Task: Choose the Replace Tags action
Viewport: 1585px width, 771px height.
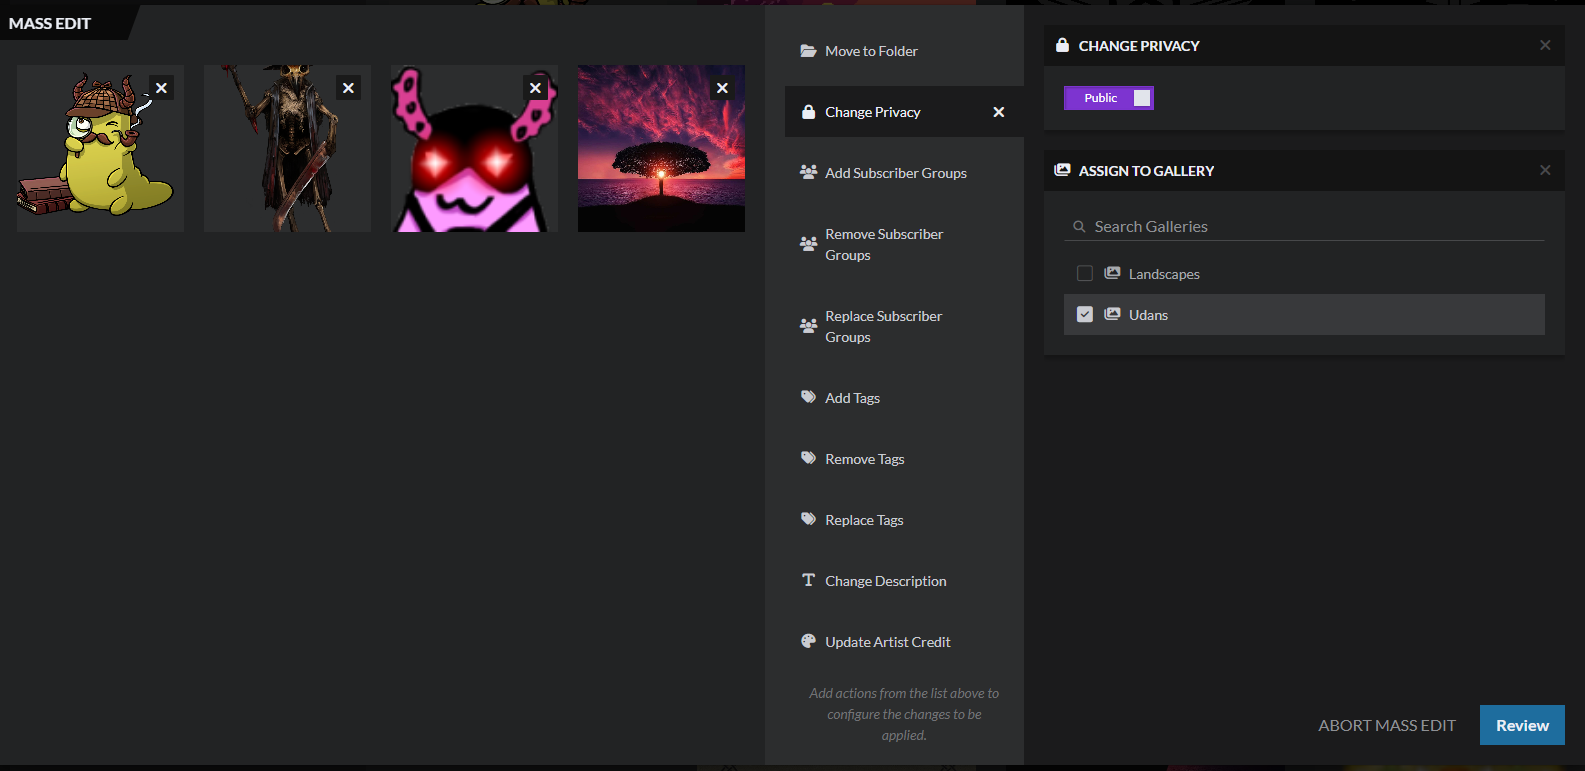Action: 904,520
